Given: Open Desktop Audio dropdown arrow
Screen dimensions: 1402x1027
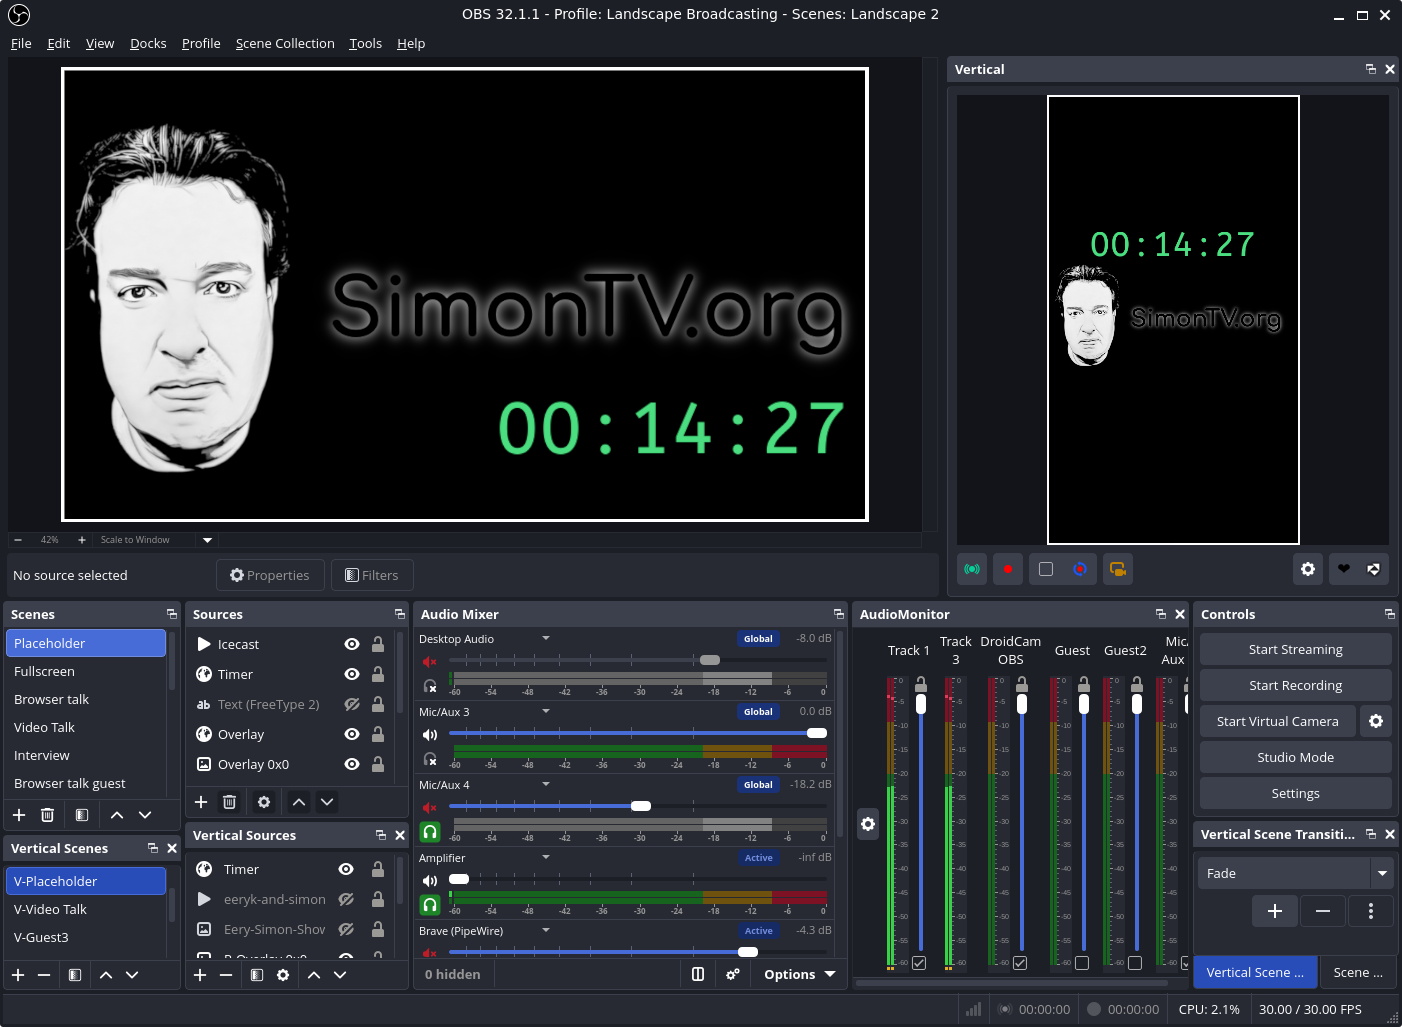Looking at the screenshot, I should pos(546,638).
